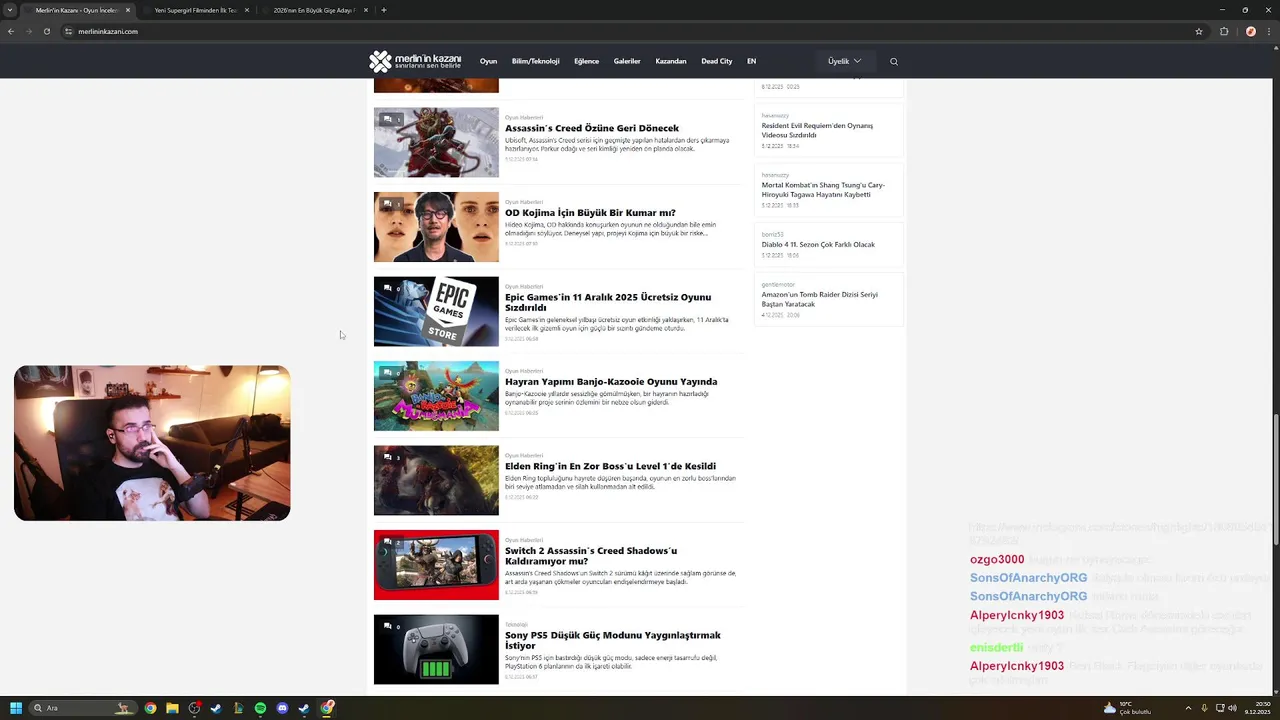Expand the Üyelik dropdown
Viewport: 1280px width, 720px height.
(844, 61)
